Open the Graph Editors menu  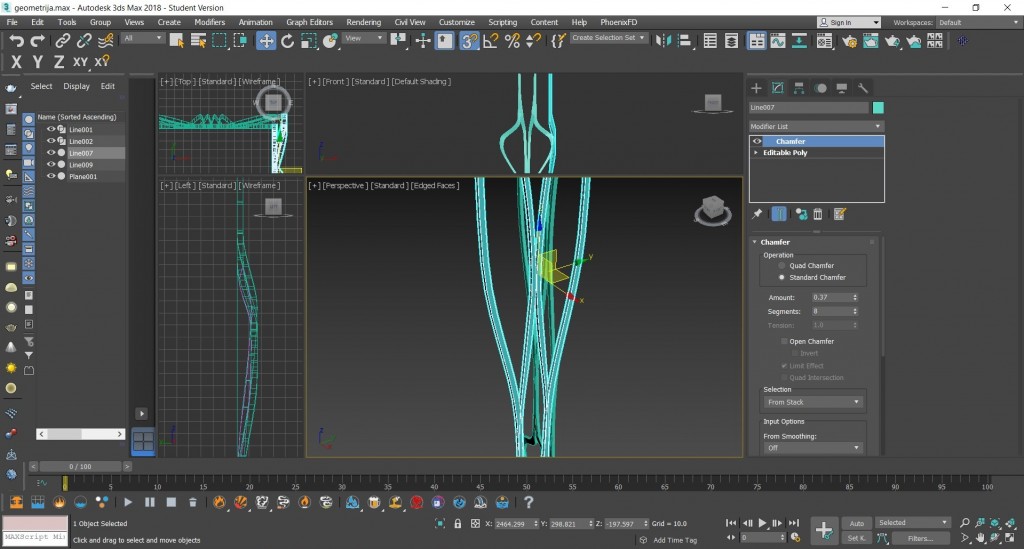[309, 22]
